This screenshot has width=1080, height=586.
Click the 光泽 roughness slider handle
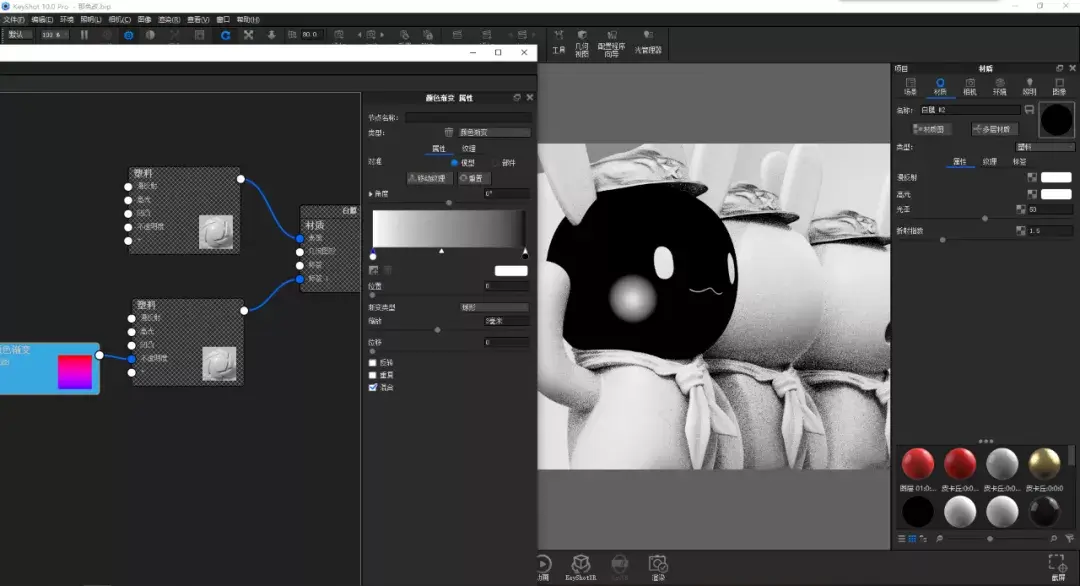click(985, 219)
